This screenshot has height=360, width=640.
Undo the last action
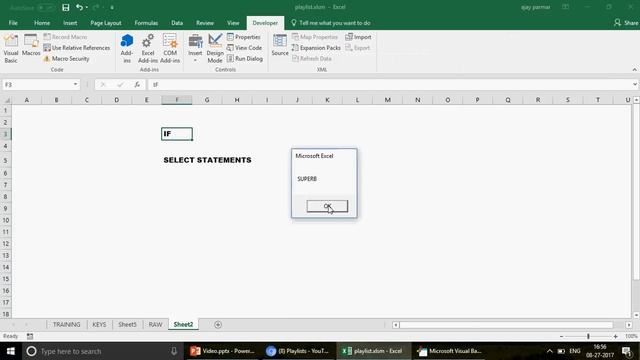[x=79, y=7]
